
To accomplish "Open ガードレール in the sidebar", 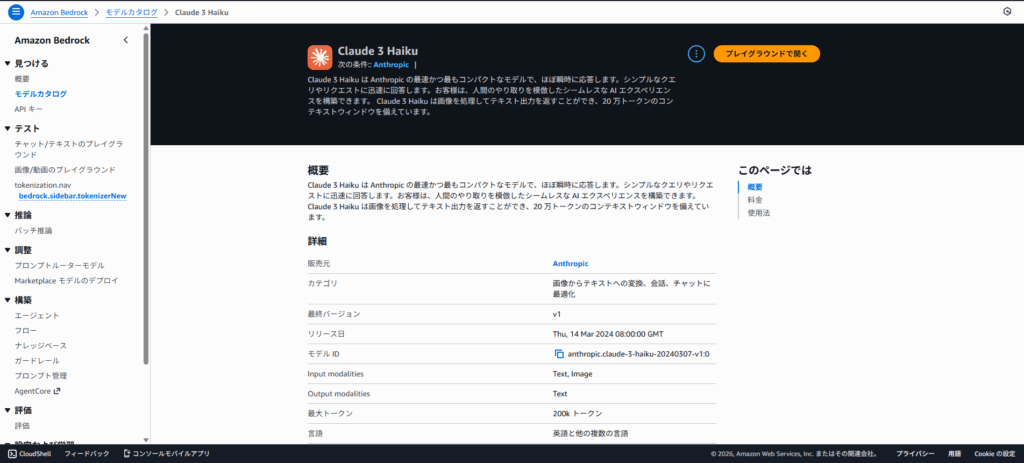I will [x=37, y=360].
